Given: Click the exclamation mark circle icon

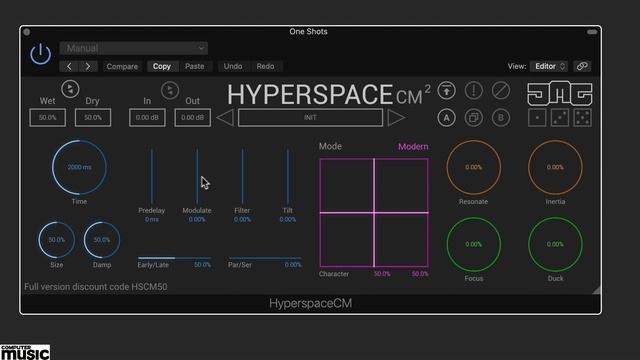Looking at the screenshot, I should 473,91.
